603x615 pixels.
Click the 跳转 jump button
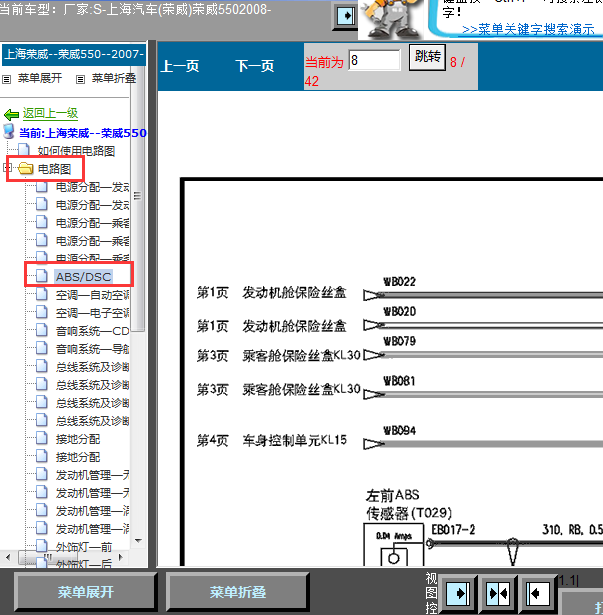tap(427, 57)
